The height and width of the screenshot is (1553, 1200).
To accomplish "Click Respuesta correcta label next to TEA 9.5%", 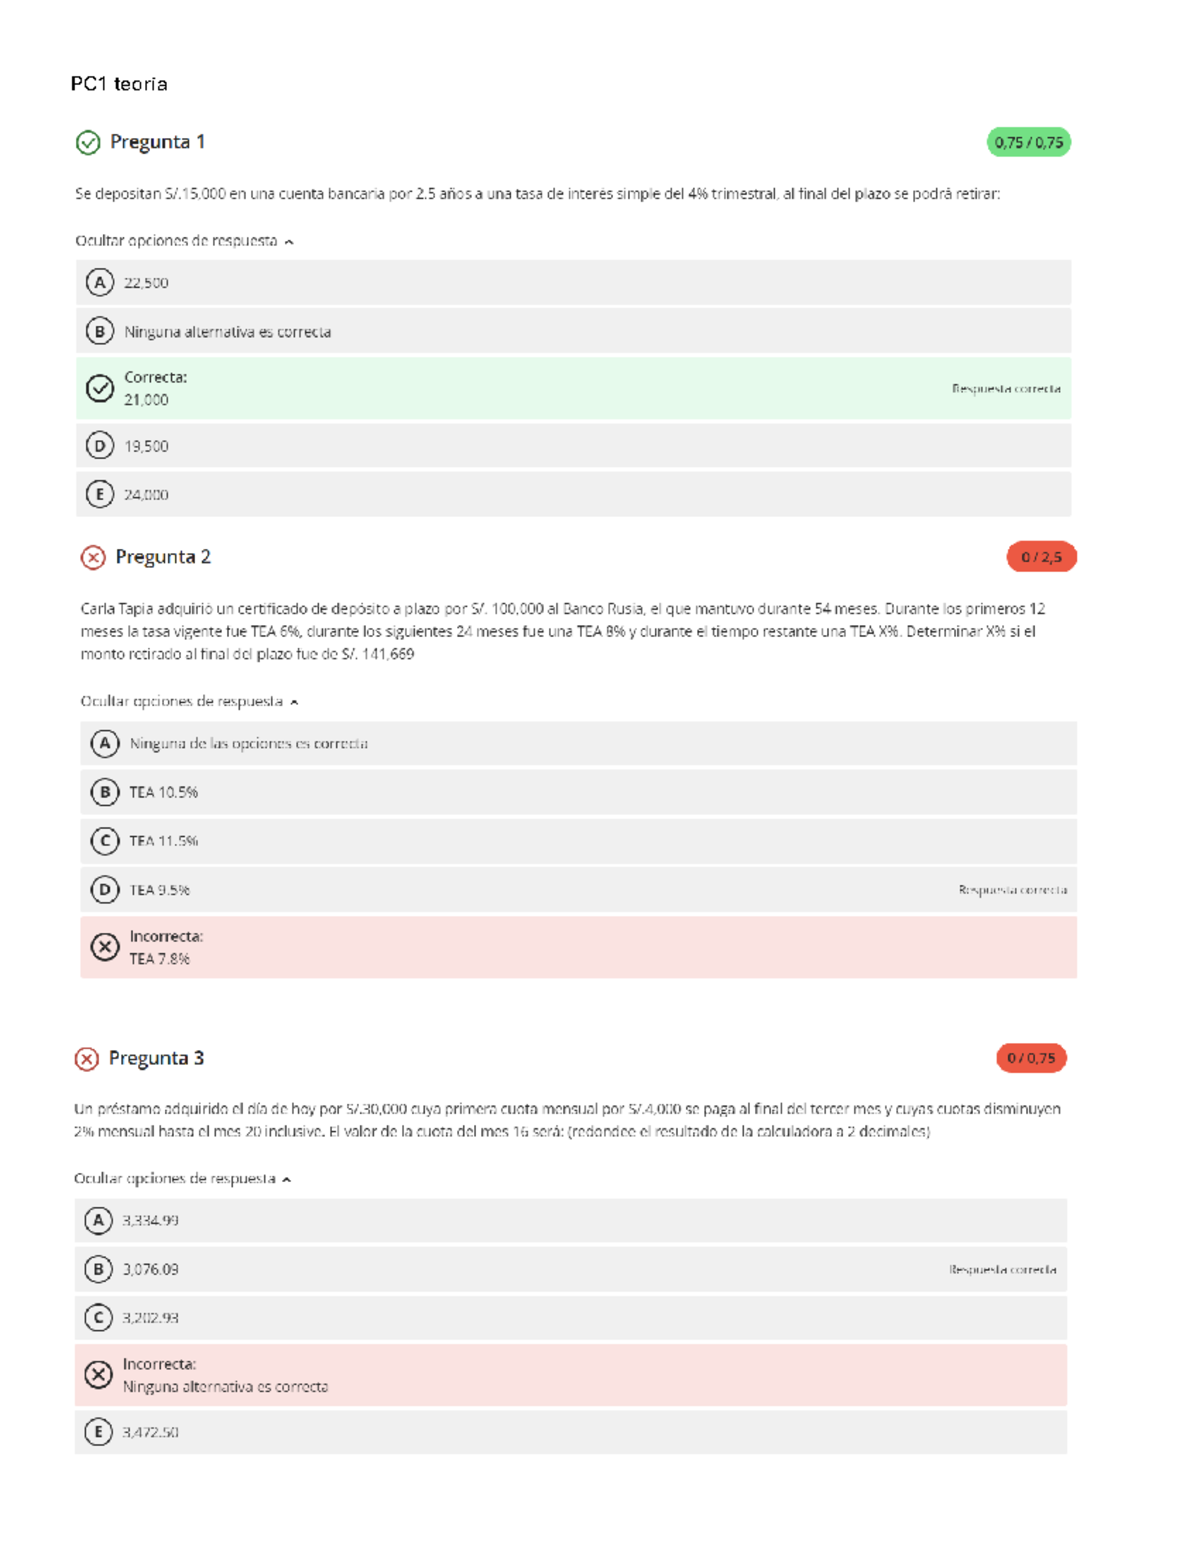I will (x=1012, y=890).
